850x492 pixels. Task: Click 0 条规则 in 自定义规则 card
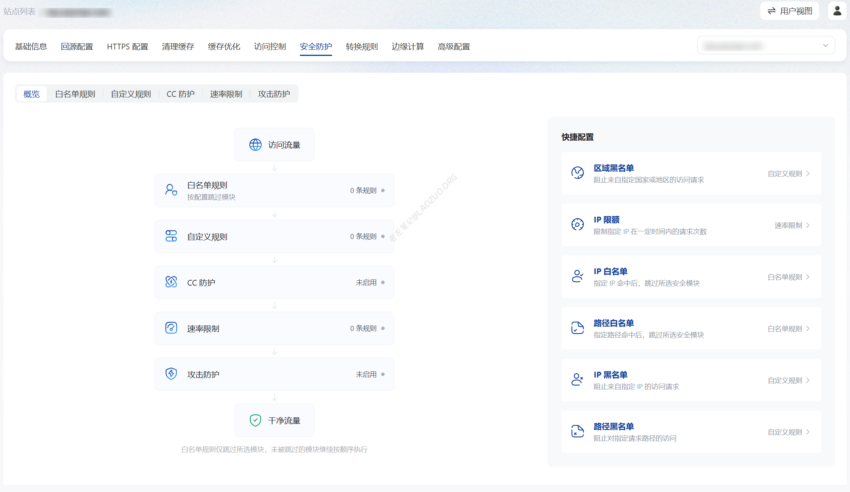pos(363,236)
